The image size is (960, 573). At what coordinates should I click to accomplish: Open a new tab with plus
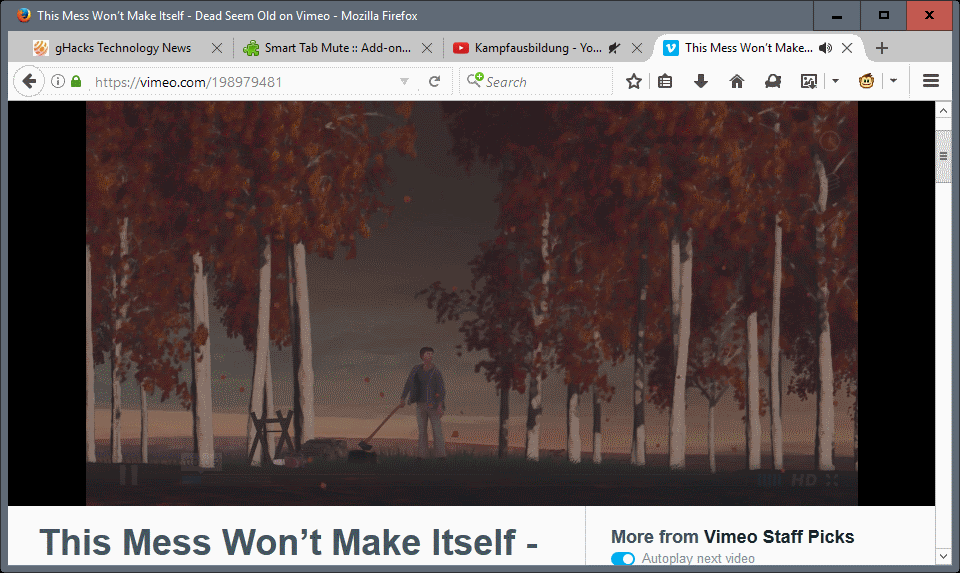[x=882, y=48]
